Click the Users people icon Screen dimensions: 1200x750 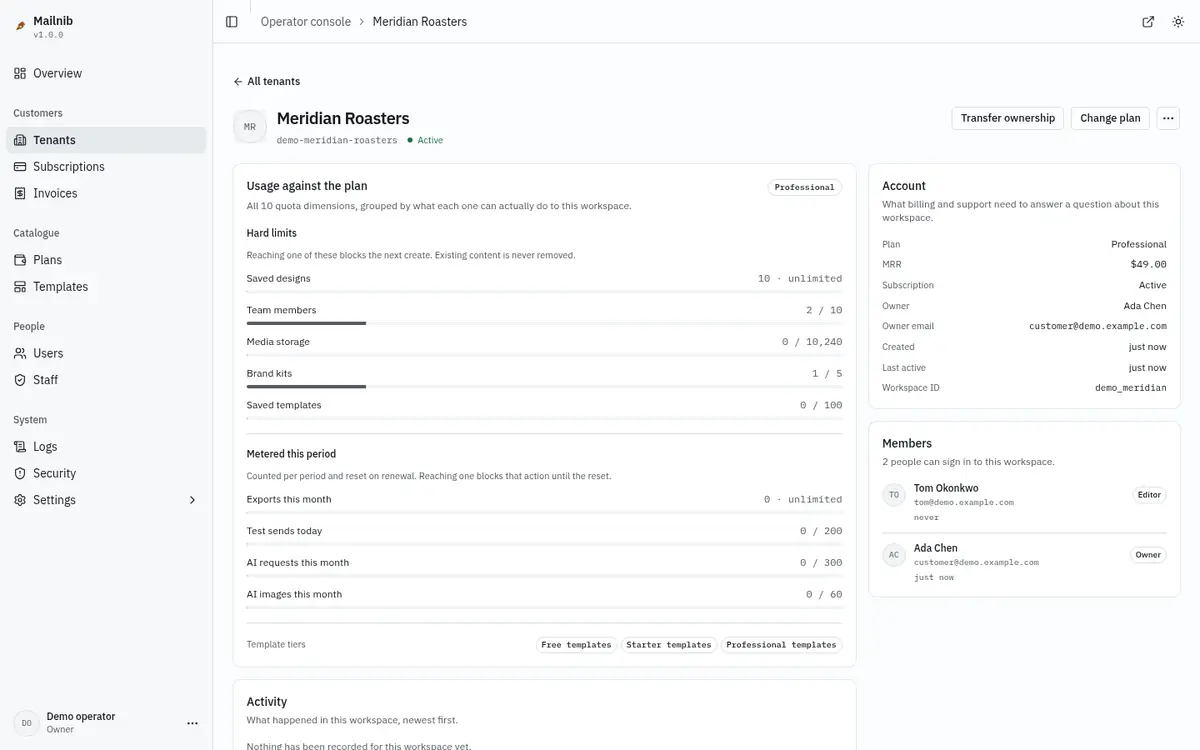[20, 353]
